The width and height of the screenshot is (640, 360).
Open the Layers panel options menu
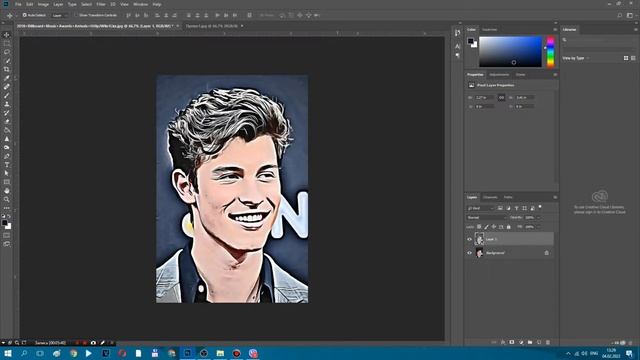point(555,198)
